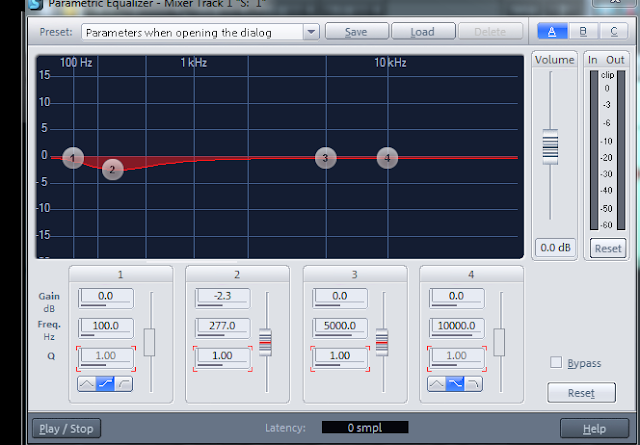Open Help for the equalizer

(x=594, y=429)
